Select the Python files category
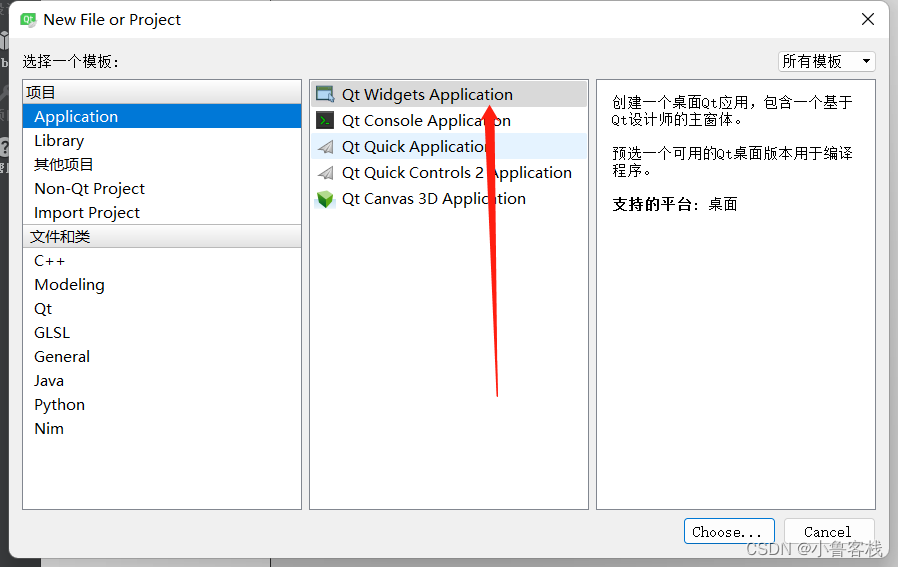898x567 pixels. coord(162,405)
